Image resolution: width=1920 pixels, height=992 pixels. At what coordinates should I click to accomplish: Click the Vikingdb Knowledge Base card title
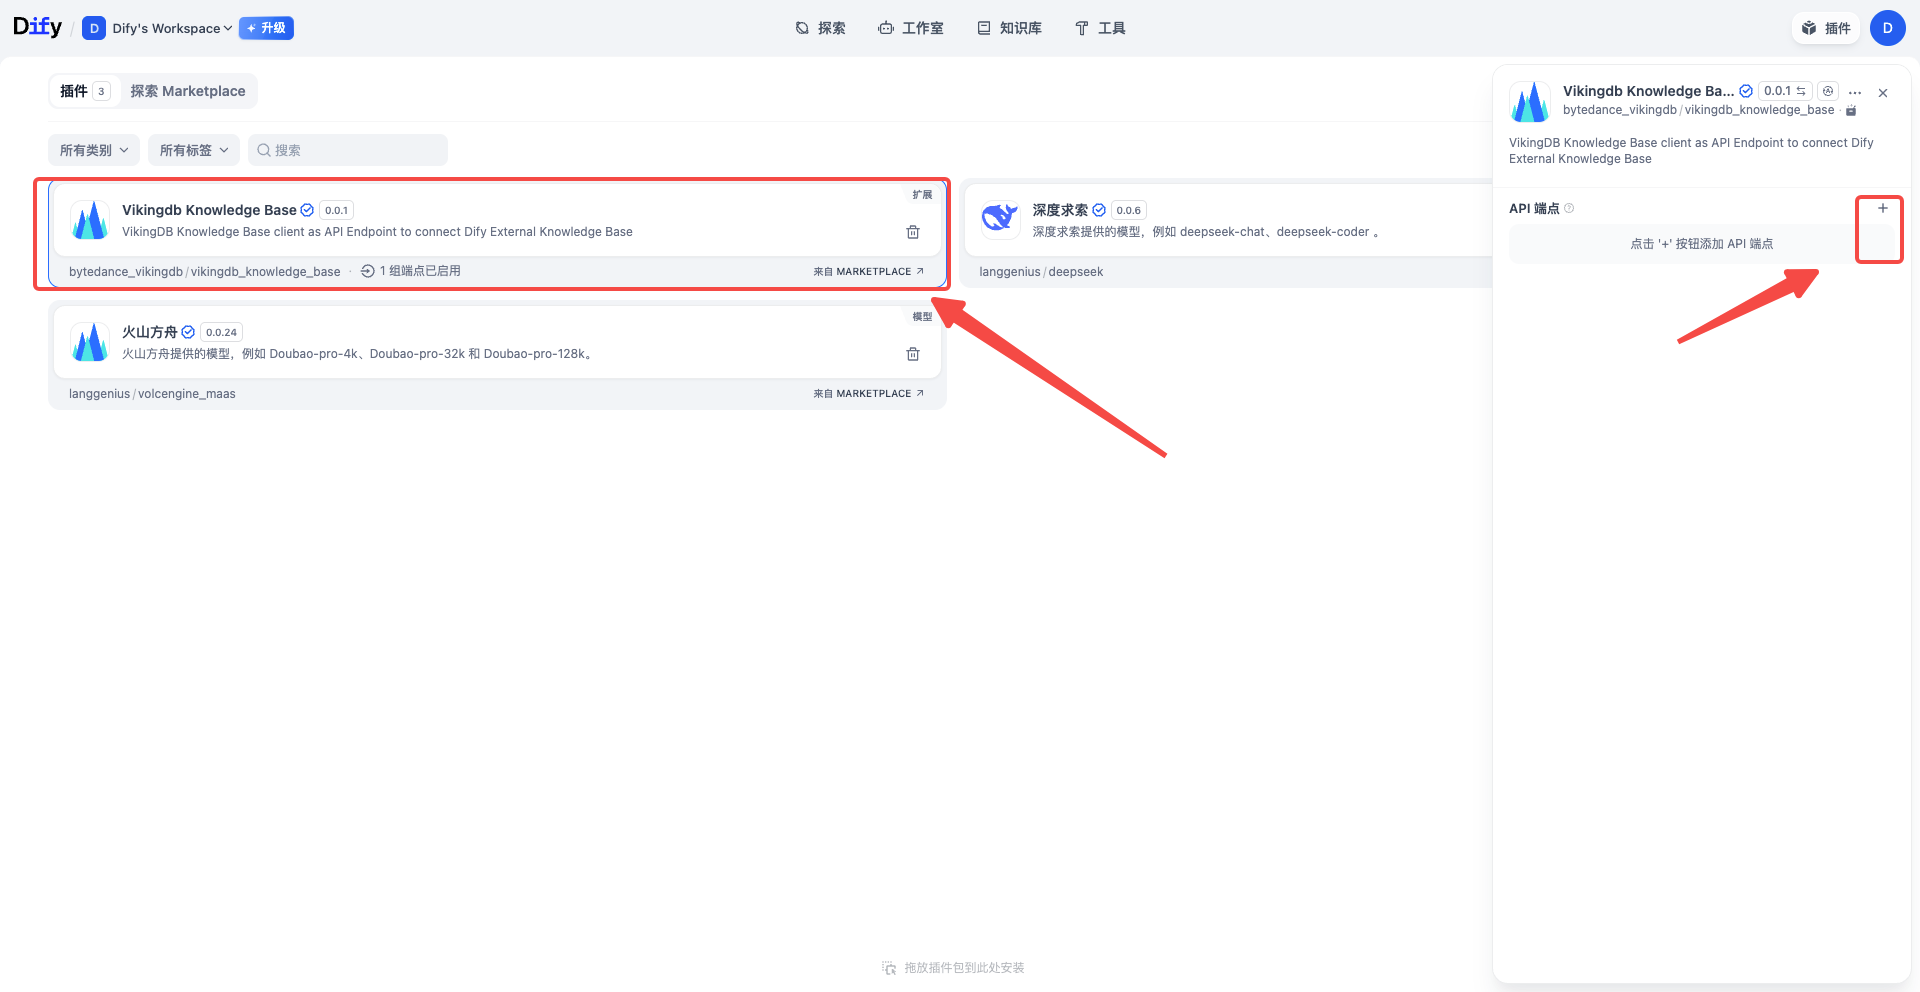pyautogui.click(x=209, y=210)
